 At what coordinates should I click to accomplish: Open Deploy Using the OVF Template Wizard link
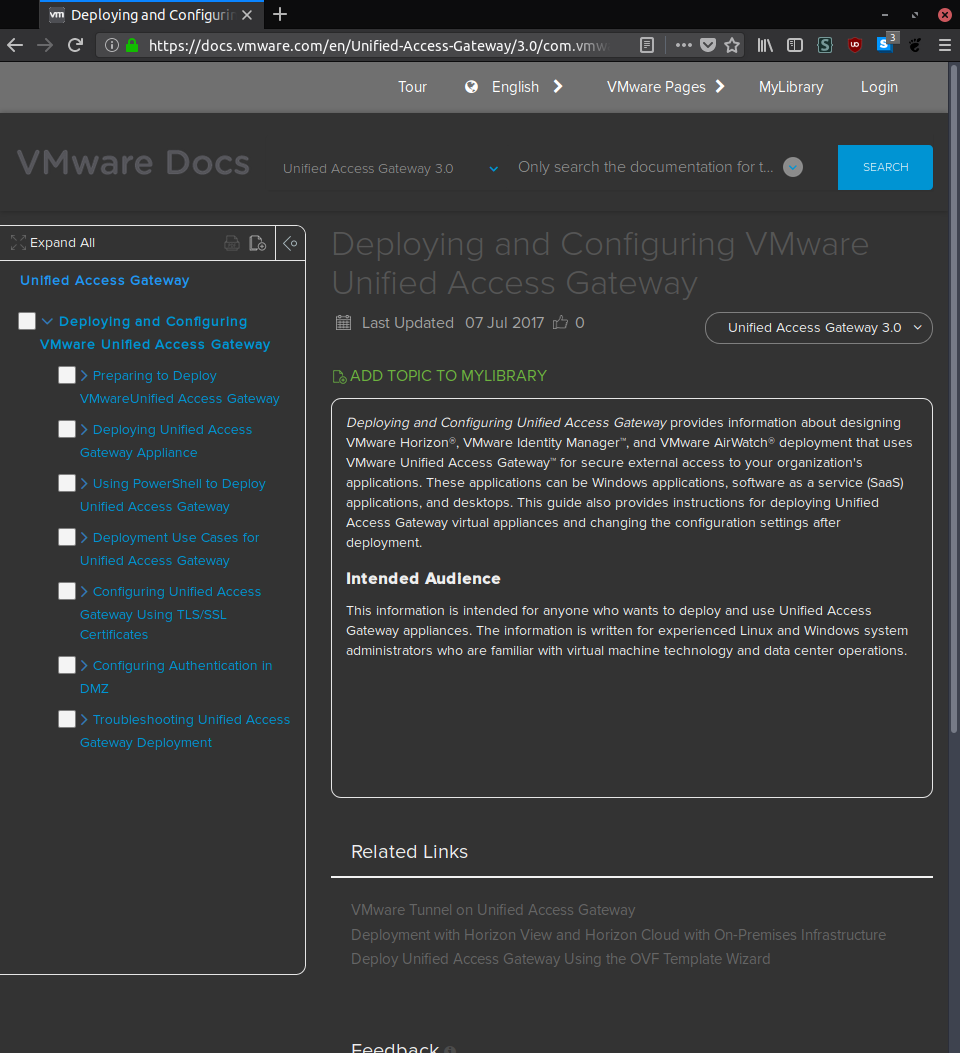(561, 959)
